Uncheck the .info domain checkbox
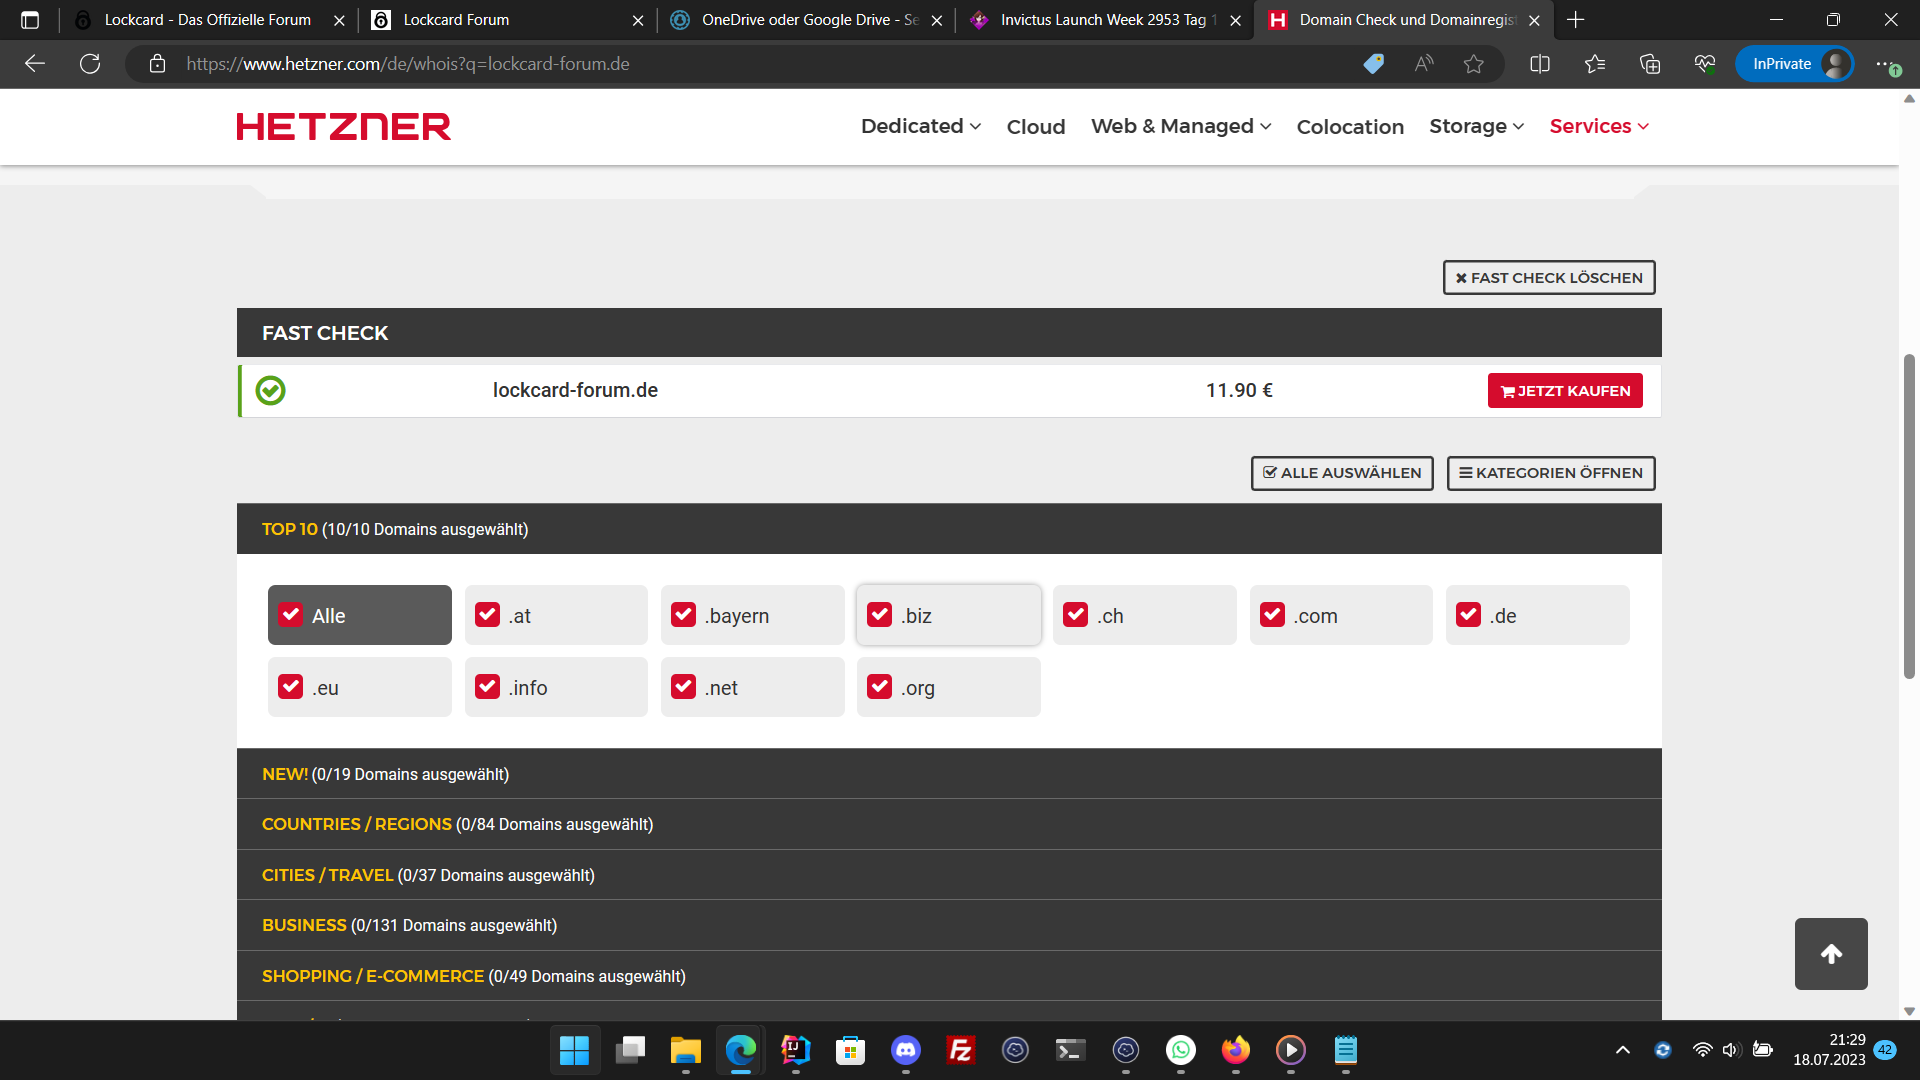The height and width of the screenshot is (1080, 1920). tap(487, 687)
